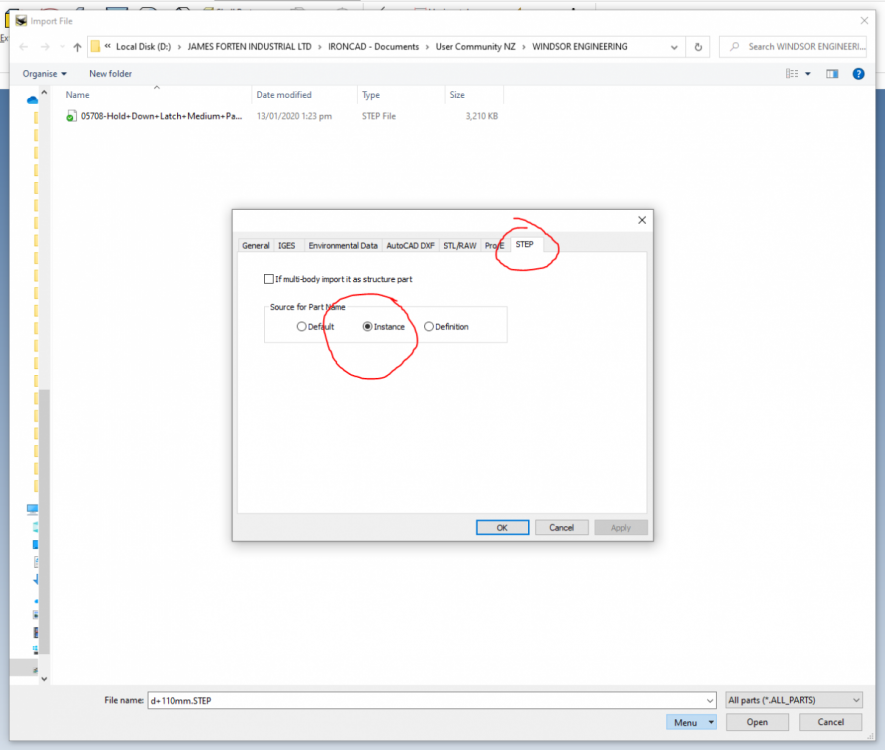Select the STEP tab
This screenshot has width=885, height=750.
pos(524,244)
